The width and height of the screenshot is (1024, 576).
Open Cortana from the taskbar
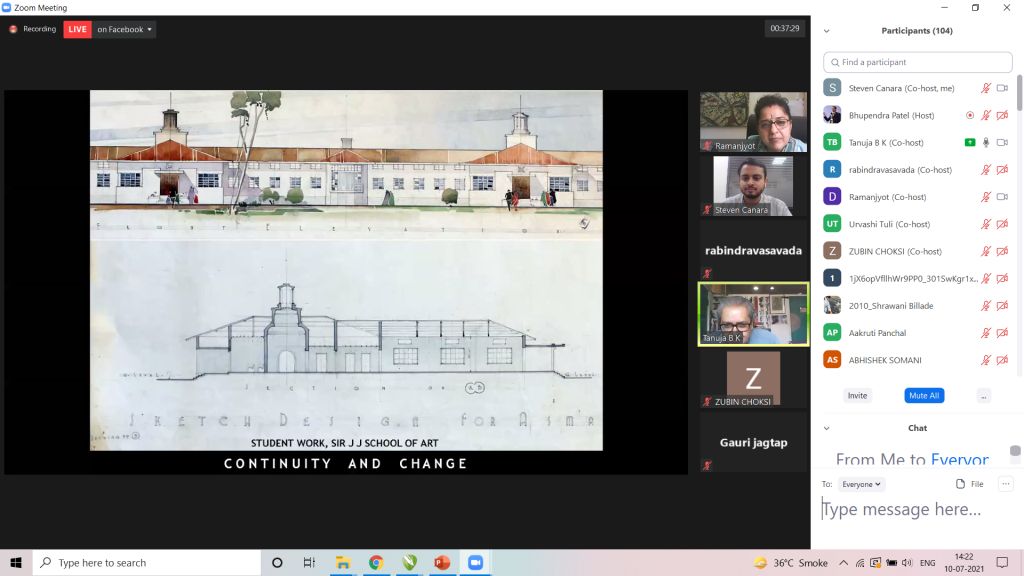(x=277, y=562)
